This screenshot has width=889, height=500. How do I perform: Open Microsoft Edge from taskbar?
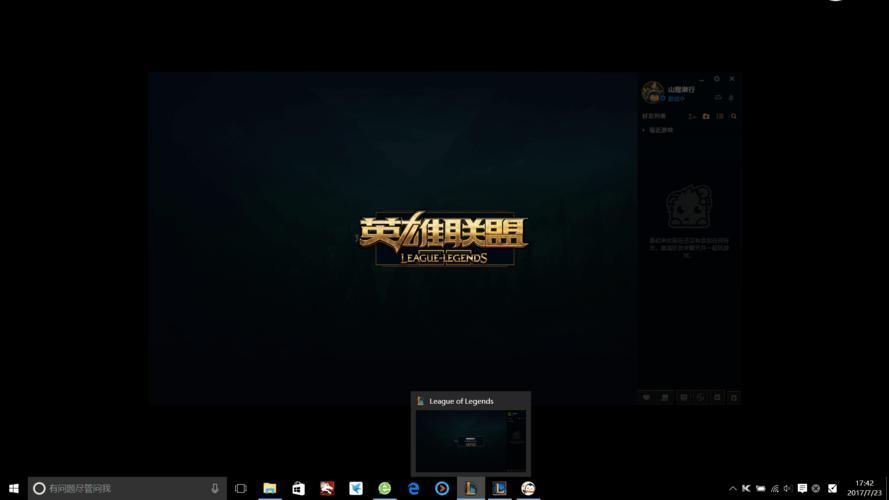[x=413, y=488]
